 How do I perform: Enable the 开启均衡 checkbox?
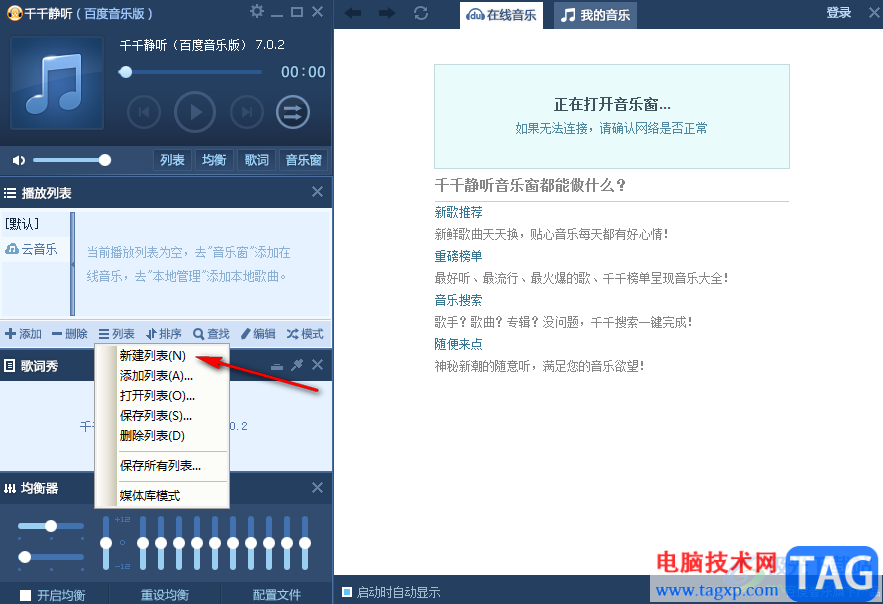25,595
